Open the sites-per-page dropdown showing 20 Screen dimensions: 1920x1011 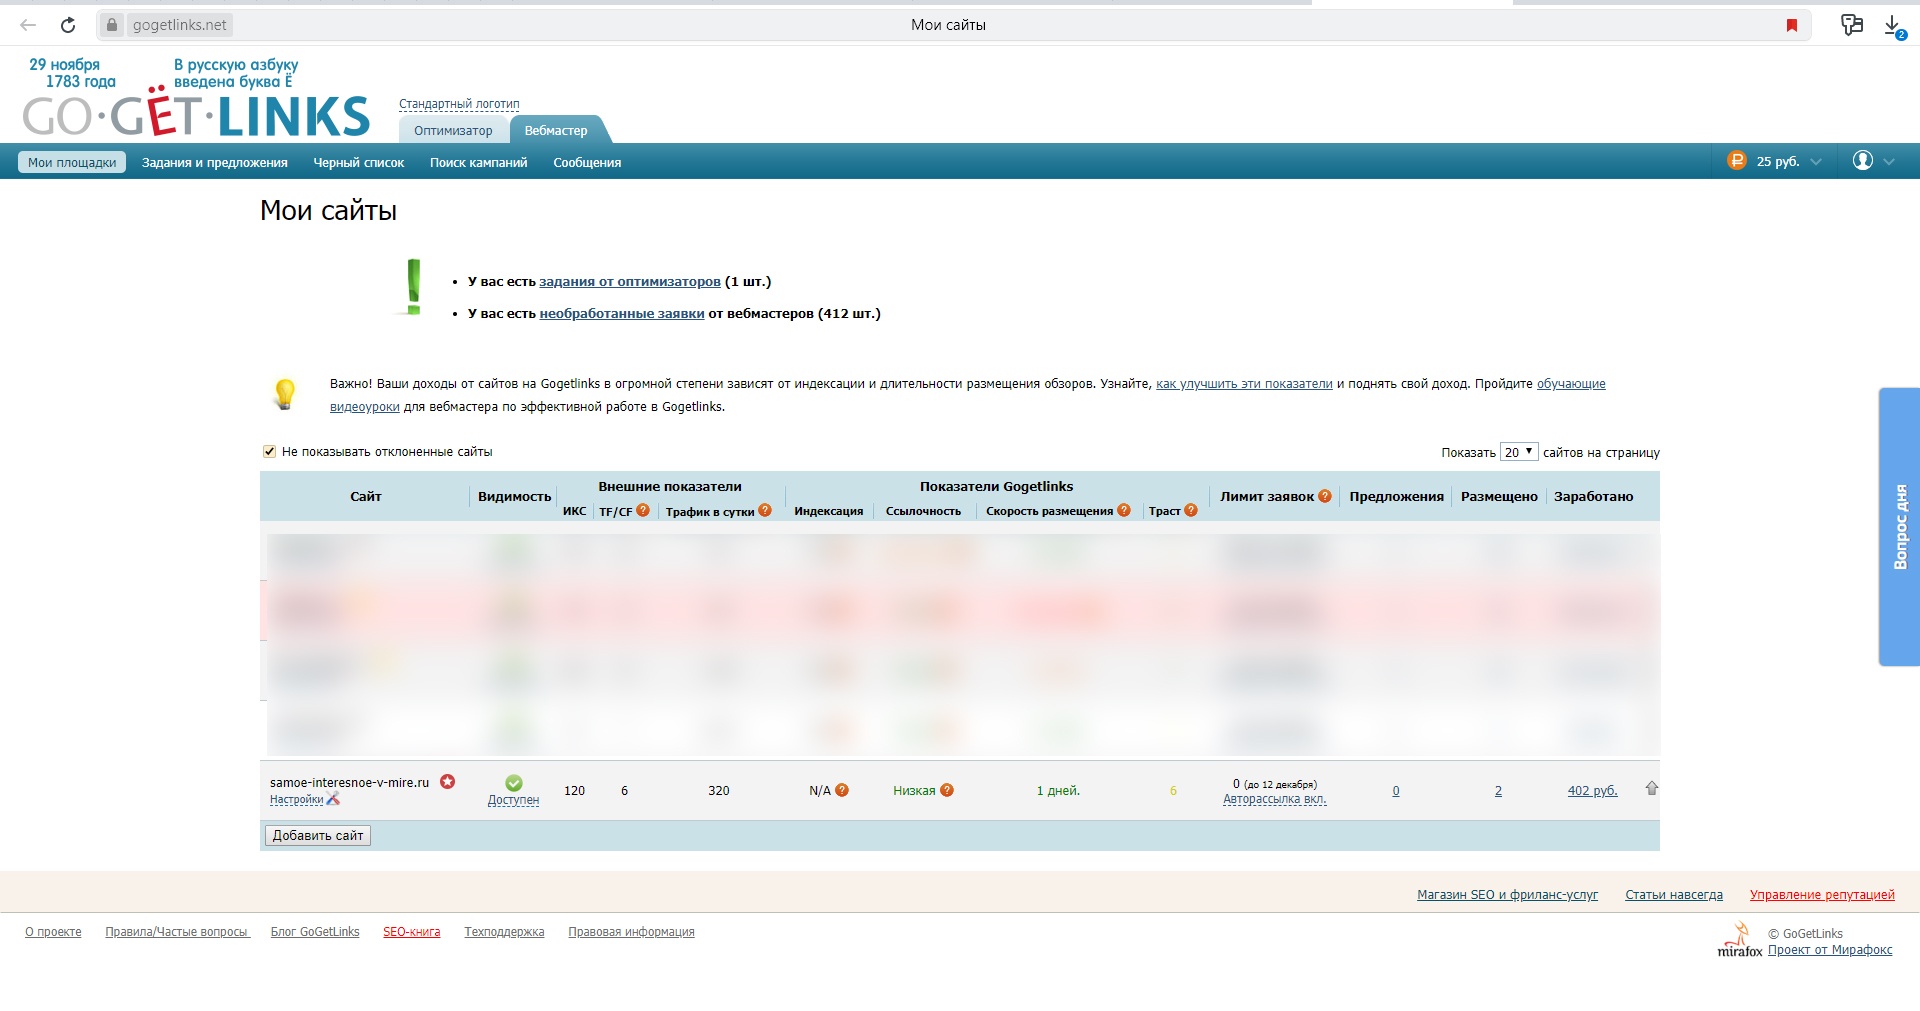[x=1518, y=452]
